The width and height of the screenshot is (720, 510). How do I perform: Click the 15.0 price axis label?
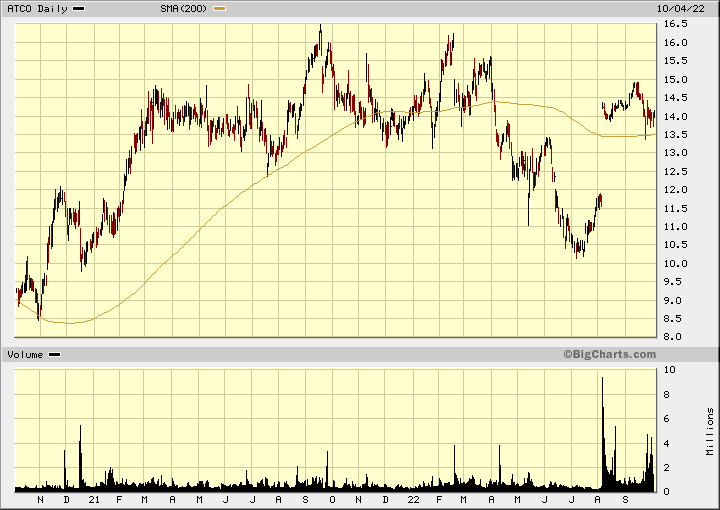[676, 79]
